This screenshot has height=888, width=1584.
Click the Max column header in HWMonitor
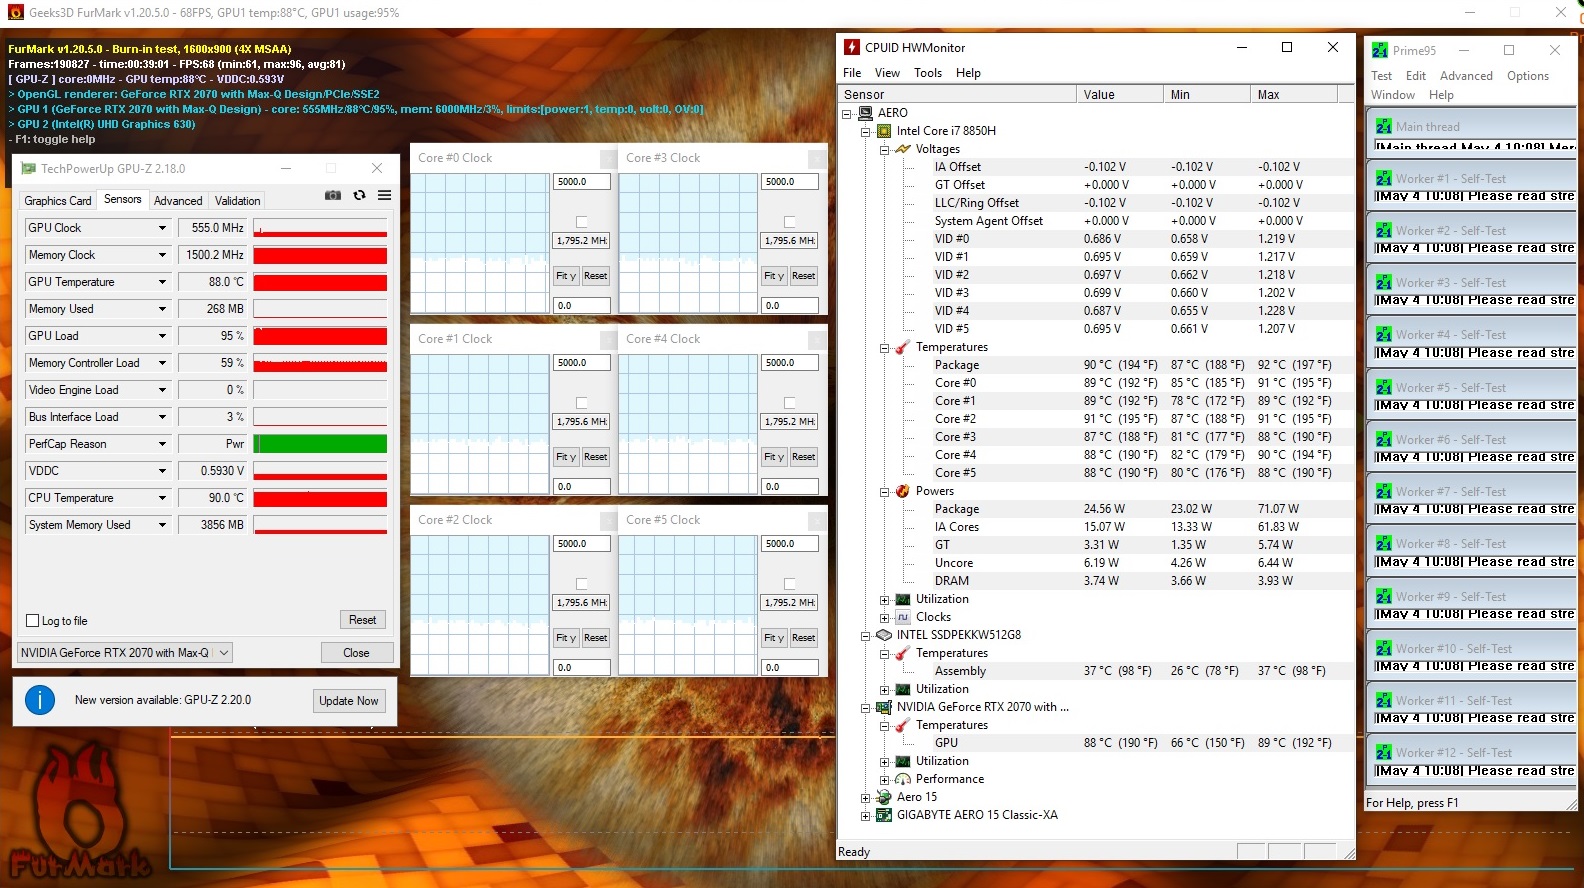1294,95
